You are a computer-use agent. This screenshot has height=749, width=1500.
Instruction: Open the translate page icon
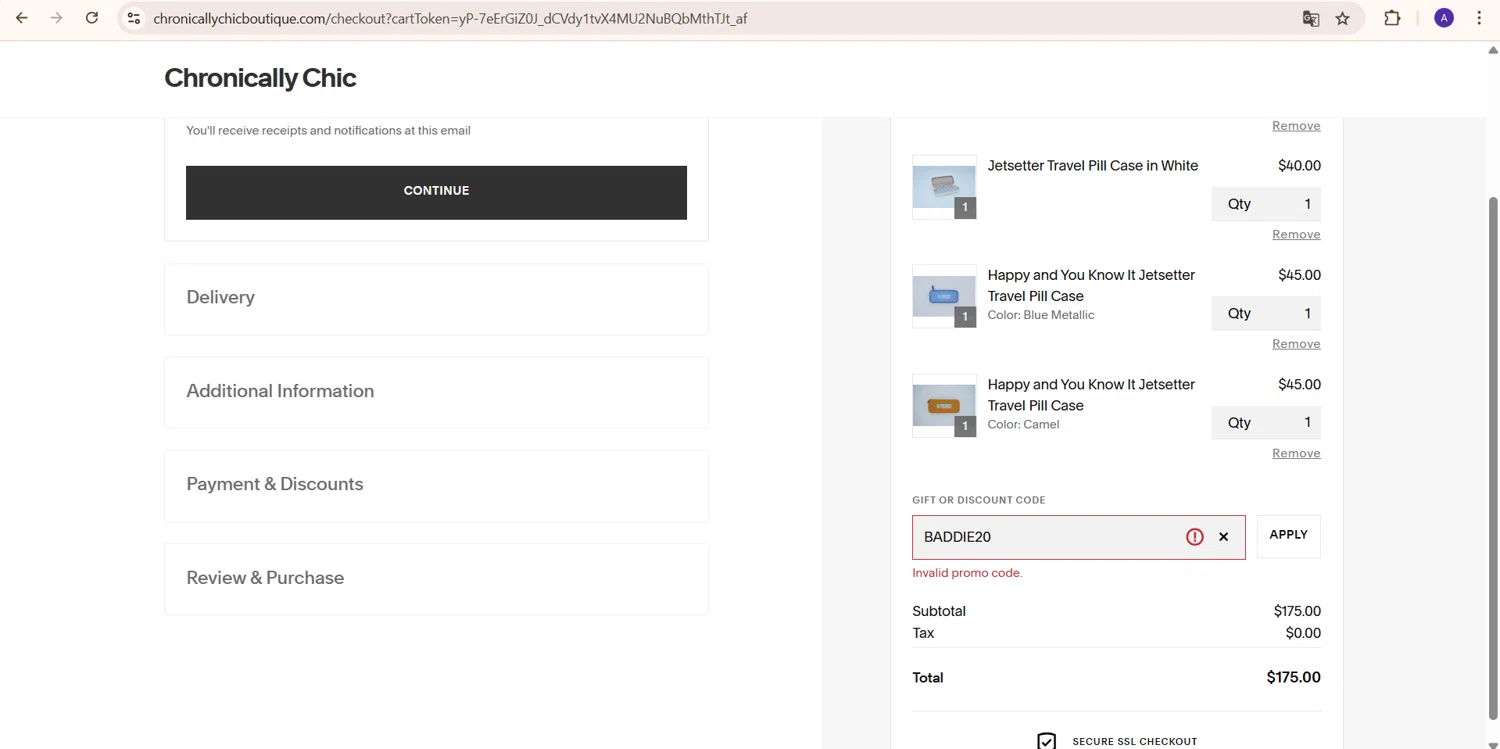tap(1310, 18)
